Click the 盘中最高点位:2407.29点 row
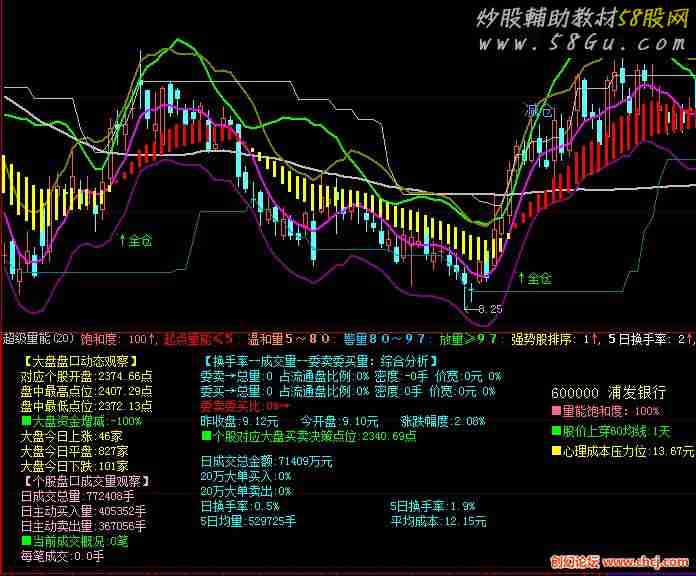Screen dimensions: 696x576 (87, 391)
